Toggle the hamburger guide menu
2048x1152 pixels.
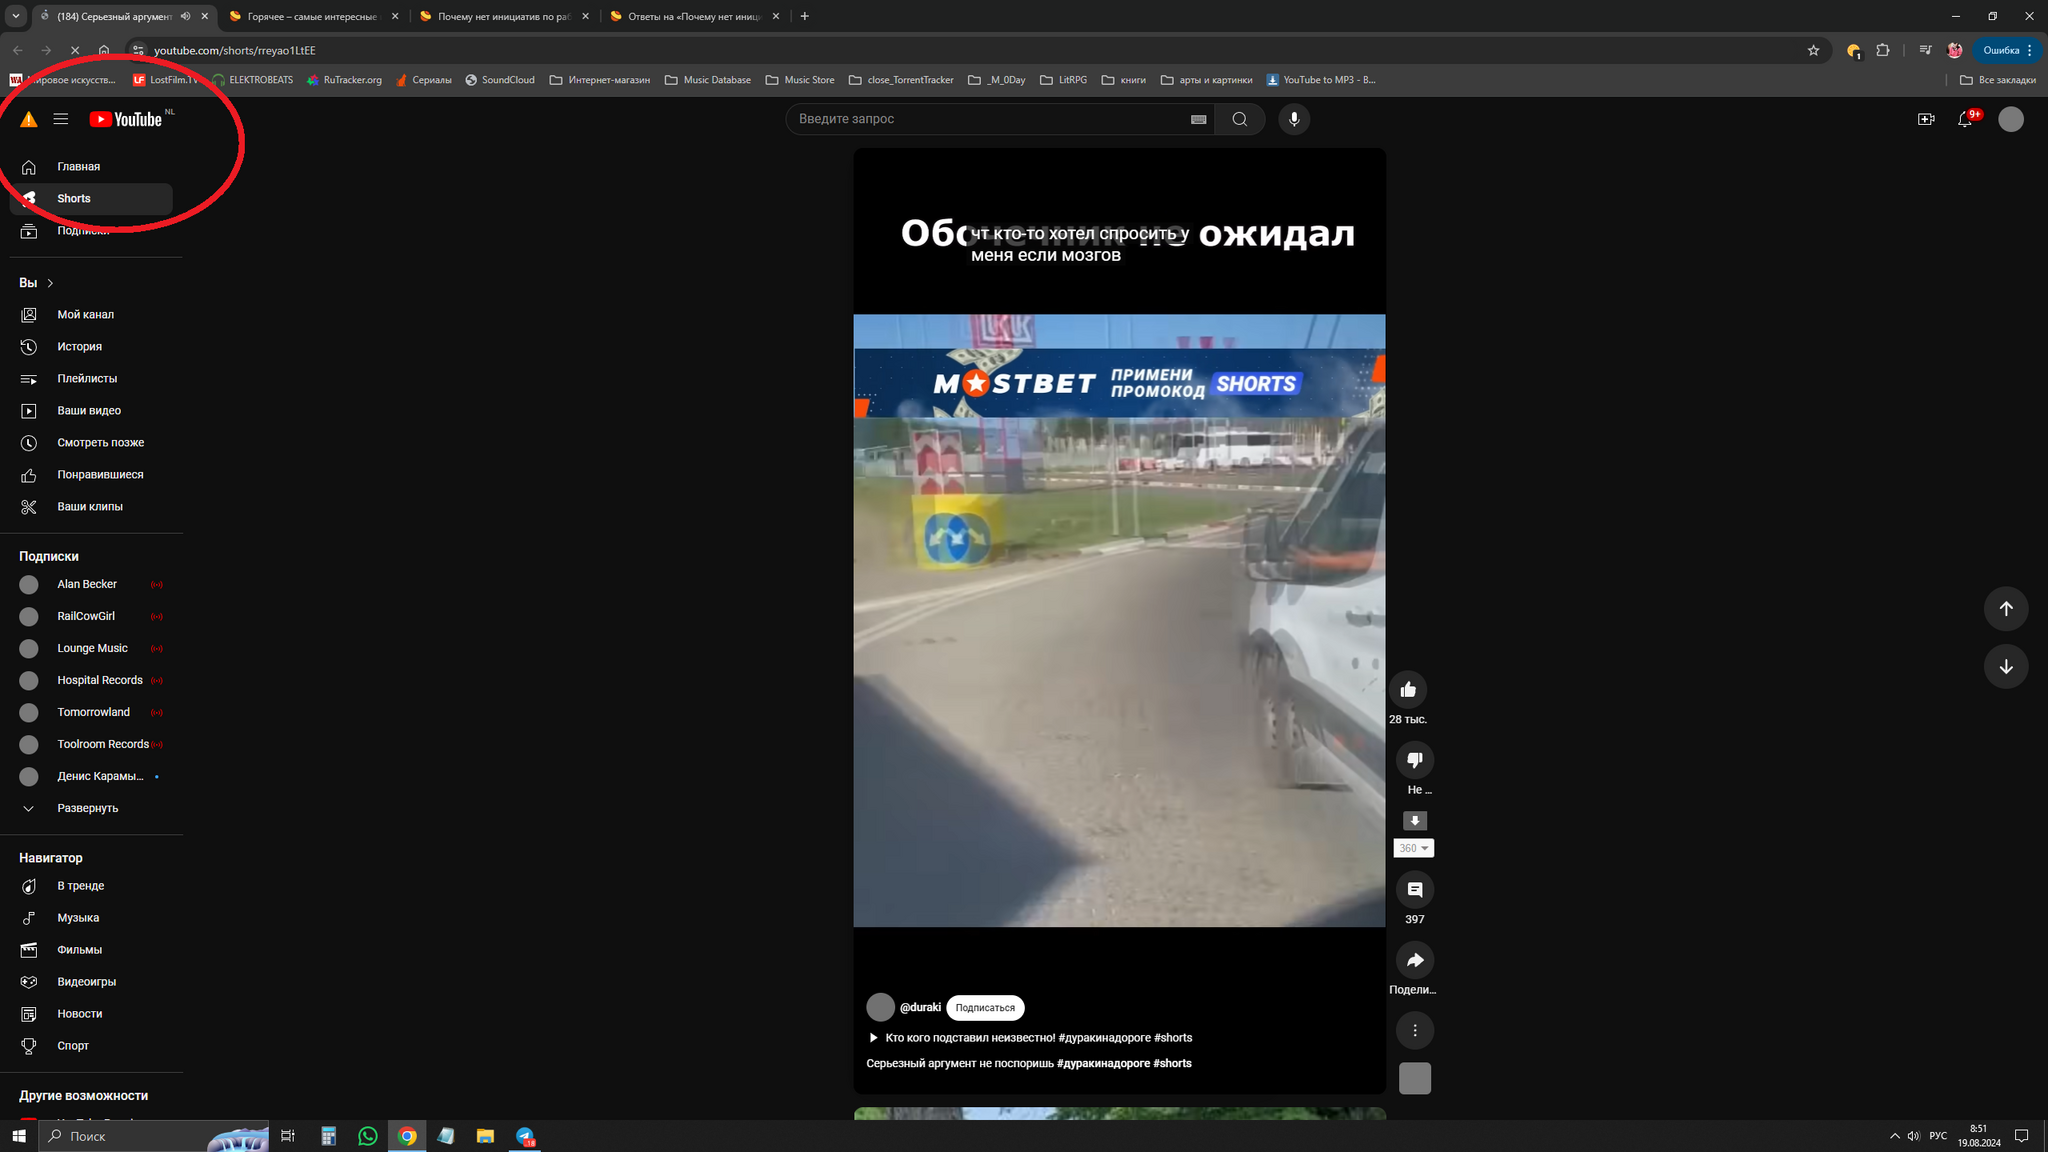coord(61,119)
